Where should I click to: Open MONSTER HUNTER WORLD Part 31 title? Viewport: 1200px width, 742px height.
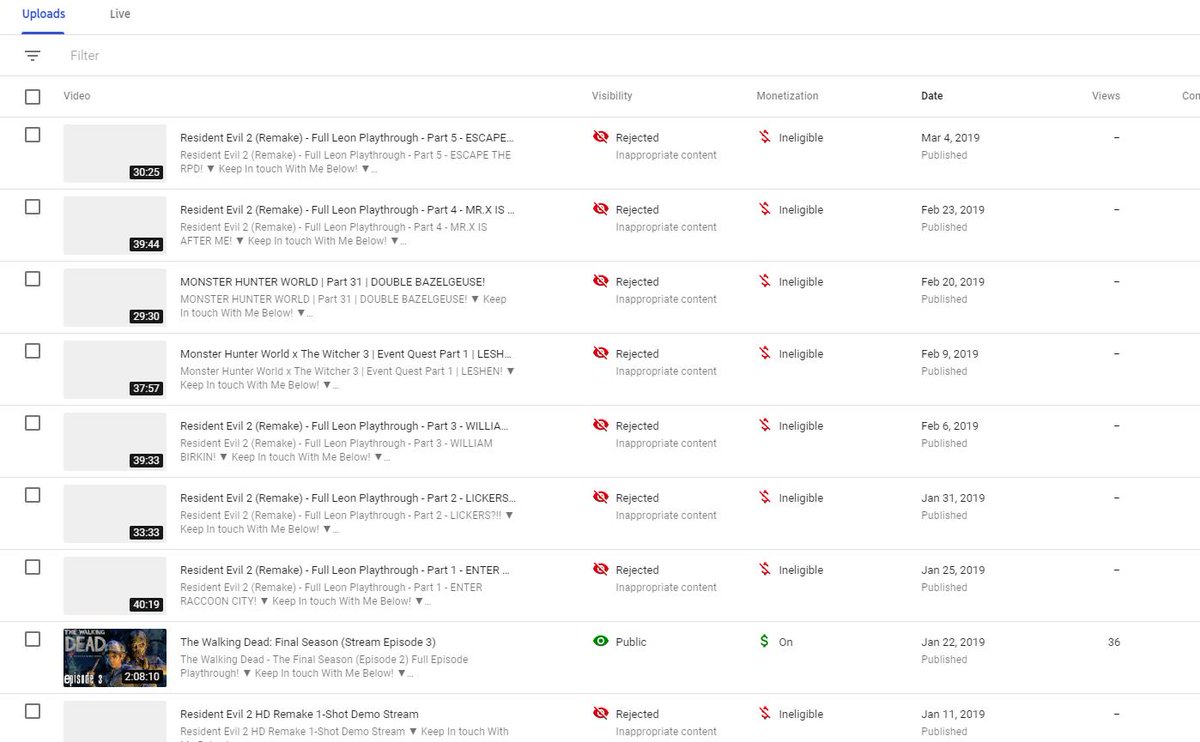tap(332, 282)
